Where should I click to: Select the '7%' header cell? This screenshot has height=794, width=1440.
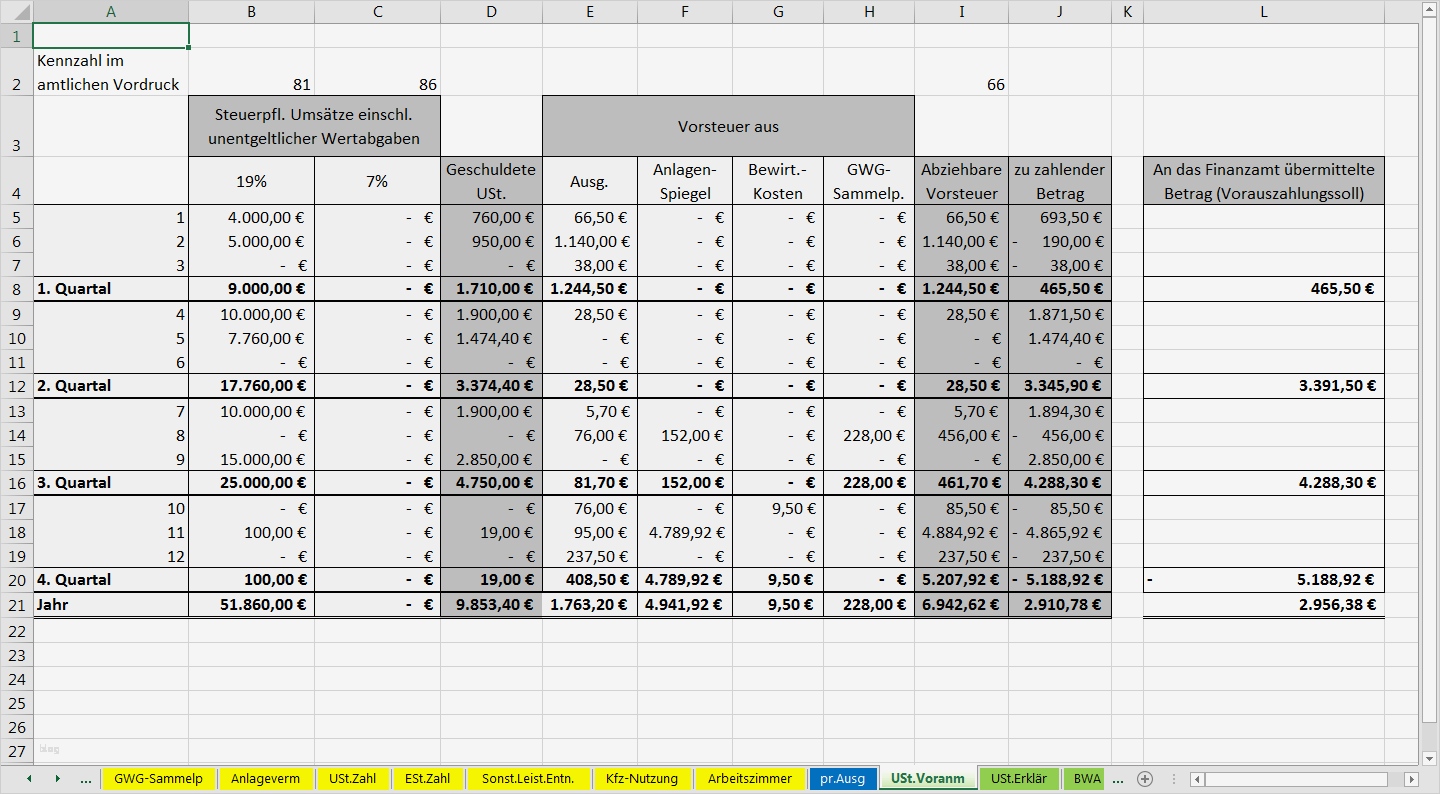pyautogui.click(x=377, y=181)
